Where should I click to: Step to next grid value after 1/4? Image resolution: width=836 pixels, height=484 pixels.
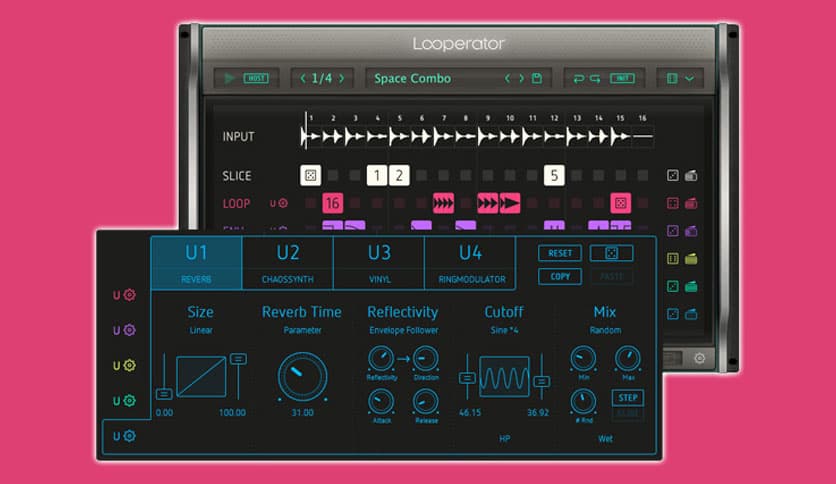[x=342, y=78]
